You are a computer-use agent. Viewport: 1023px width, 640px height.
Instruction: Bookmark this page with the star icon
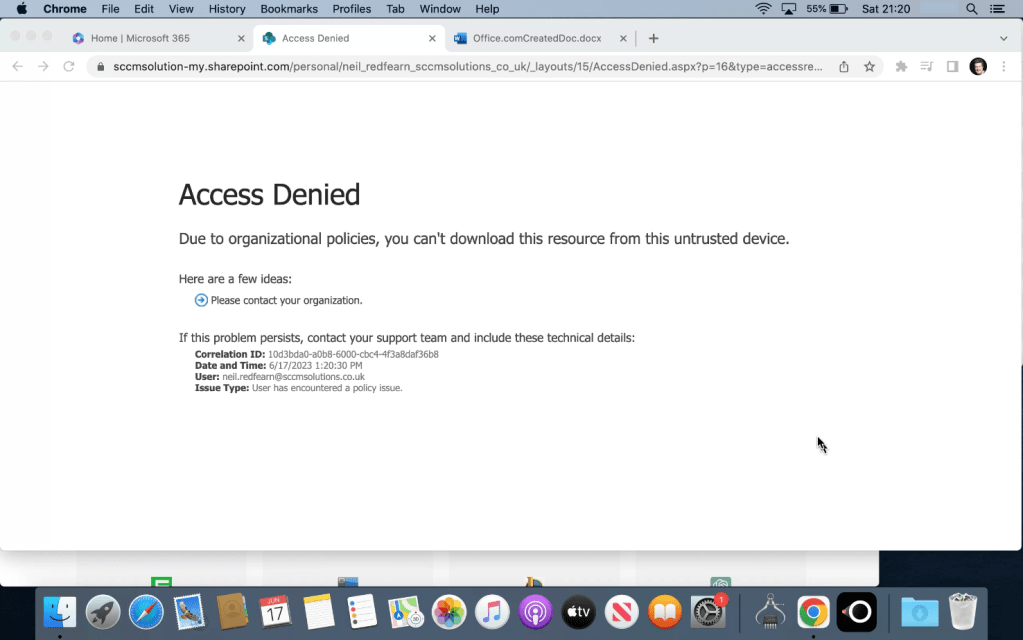click(x=869, y=67)
